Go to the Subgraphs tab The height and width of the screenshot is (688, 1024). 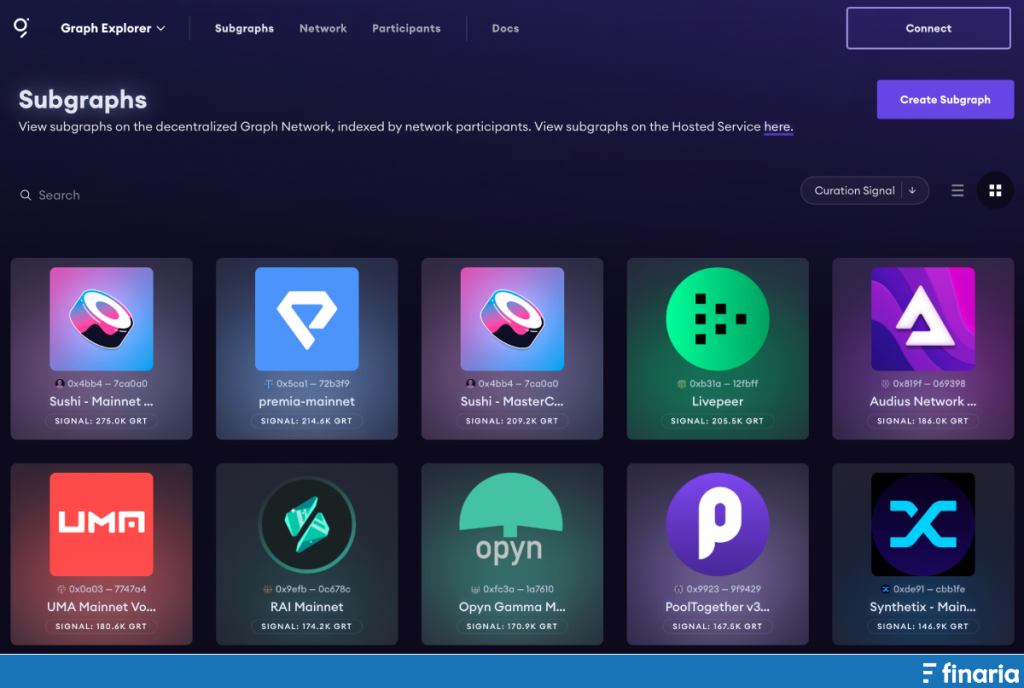click(244, 28)
